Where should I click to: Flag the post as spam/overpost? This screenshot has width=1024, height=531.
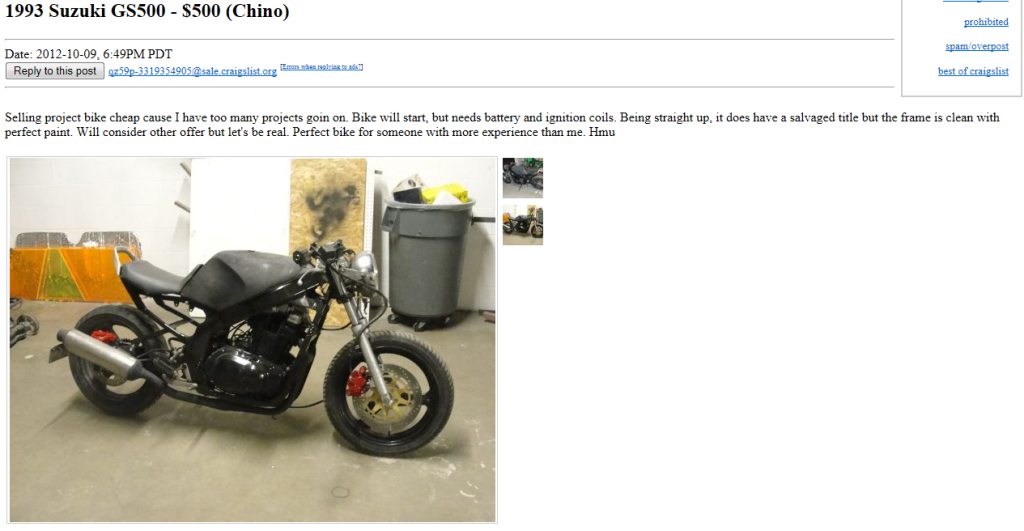(x=977, y=46)
